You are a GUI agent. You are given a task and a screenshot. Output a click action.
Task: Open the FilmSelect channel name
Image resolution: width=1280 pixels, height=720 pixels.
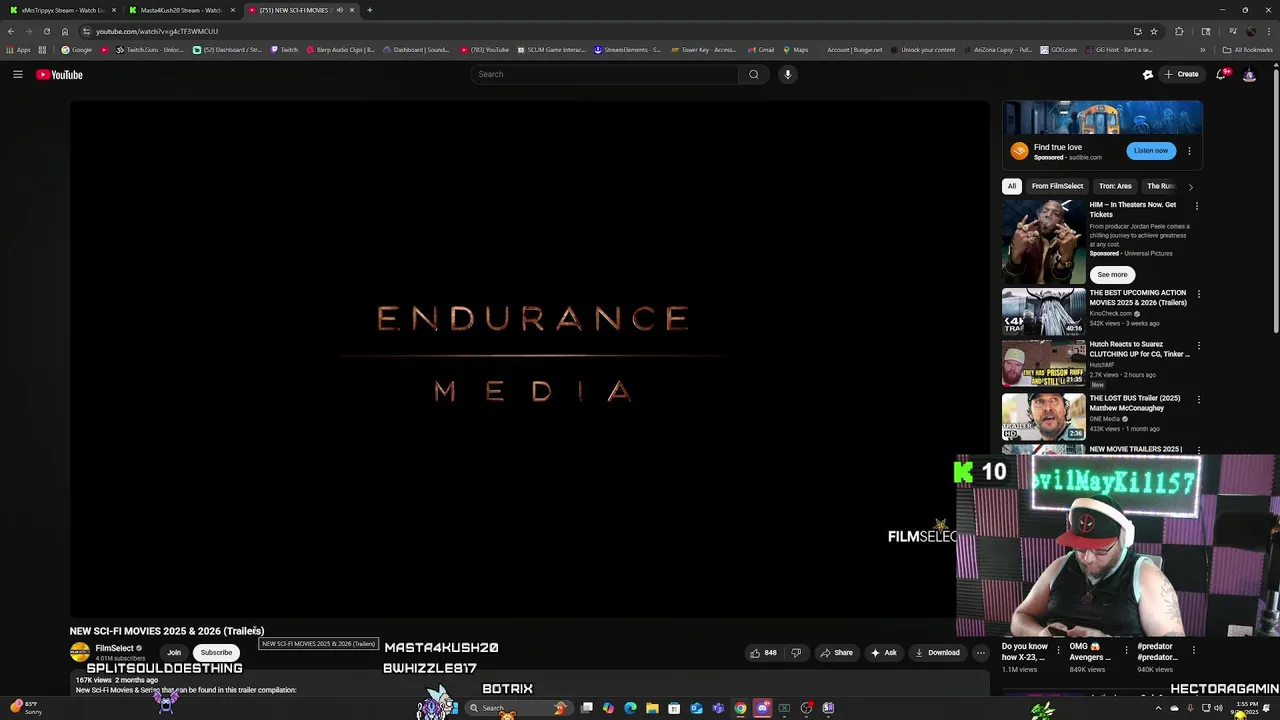114,648
